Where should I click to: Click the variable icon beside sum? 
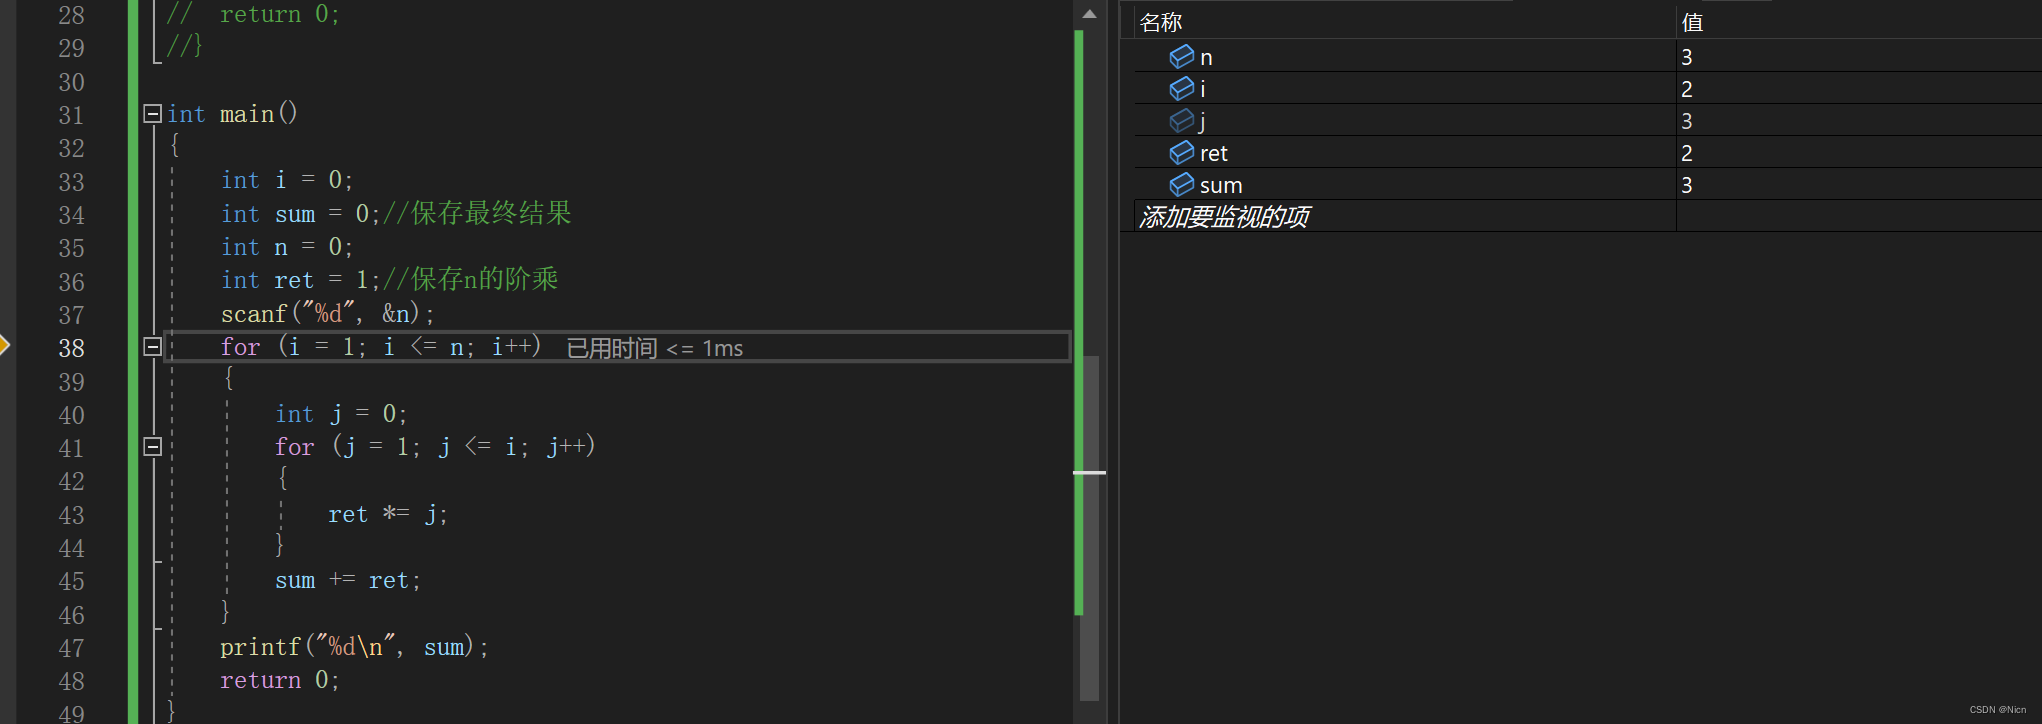pos(1181,185)
